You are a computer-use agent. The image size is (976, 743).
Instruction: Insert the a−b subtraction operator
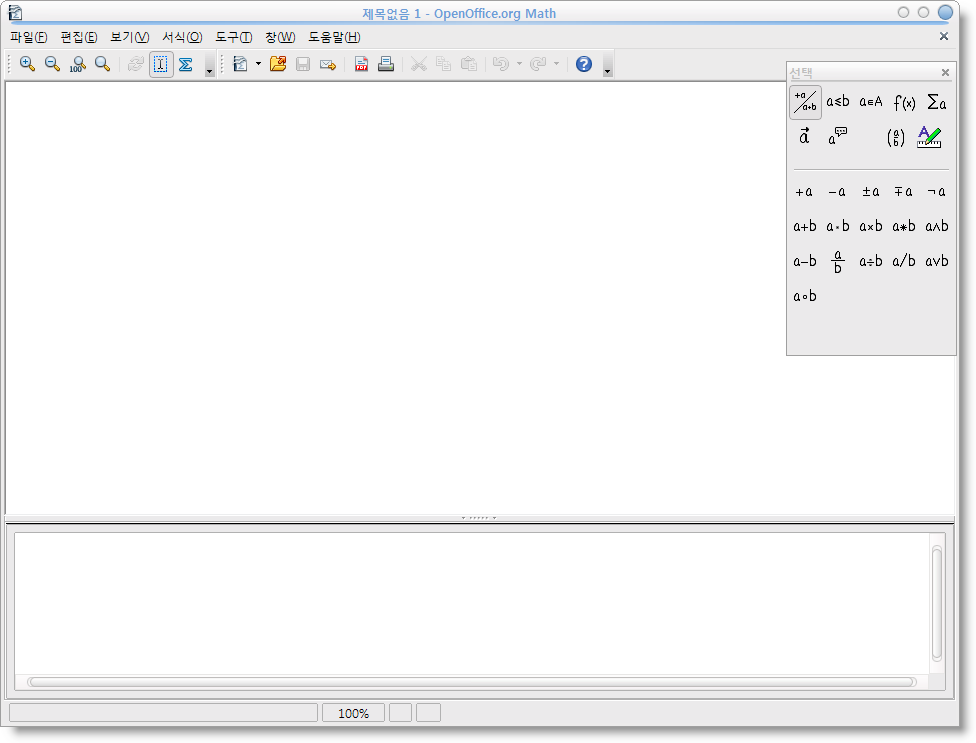(805, 261)
